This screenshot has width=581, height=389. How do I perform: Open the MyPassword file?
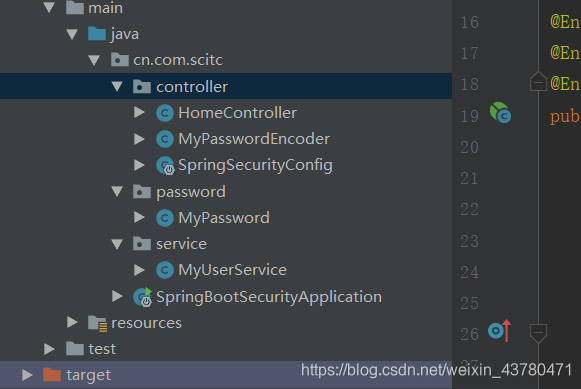[224, 218]
